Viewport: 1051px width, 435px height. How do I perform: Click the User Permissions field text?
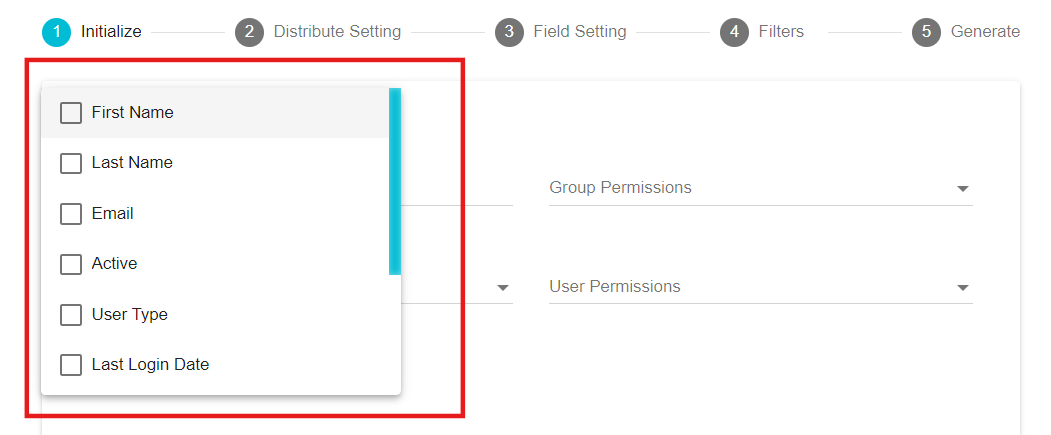pyautogui.click(x=615, y=286)
